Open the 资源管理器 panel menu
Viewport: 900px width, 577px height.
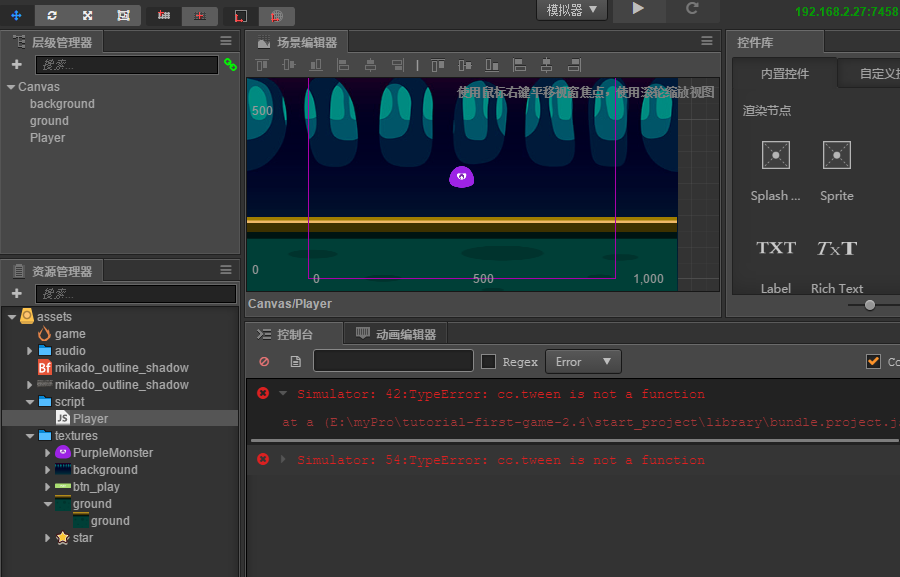click(226, 270)
